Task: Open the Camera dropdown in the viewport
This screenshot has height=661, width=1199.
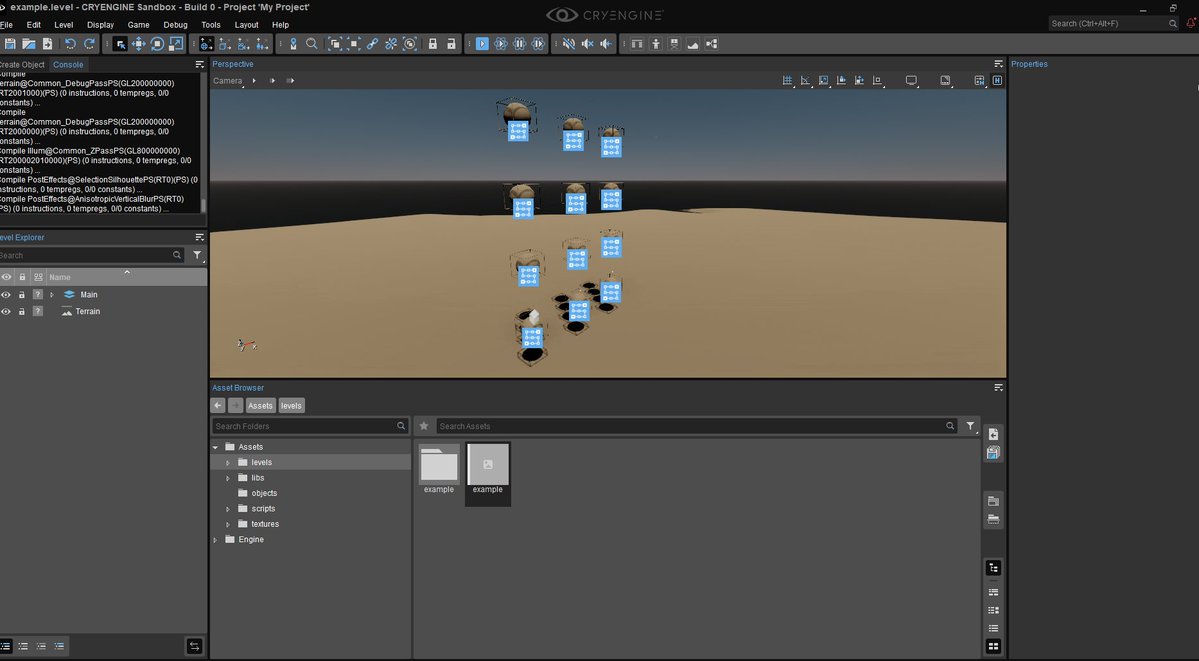Action: pos(228,80)
